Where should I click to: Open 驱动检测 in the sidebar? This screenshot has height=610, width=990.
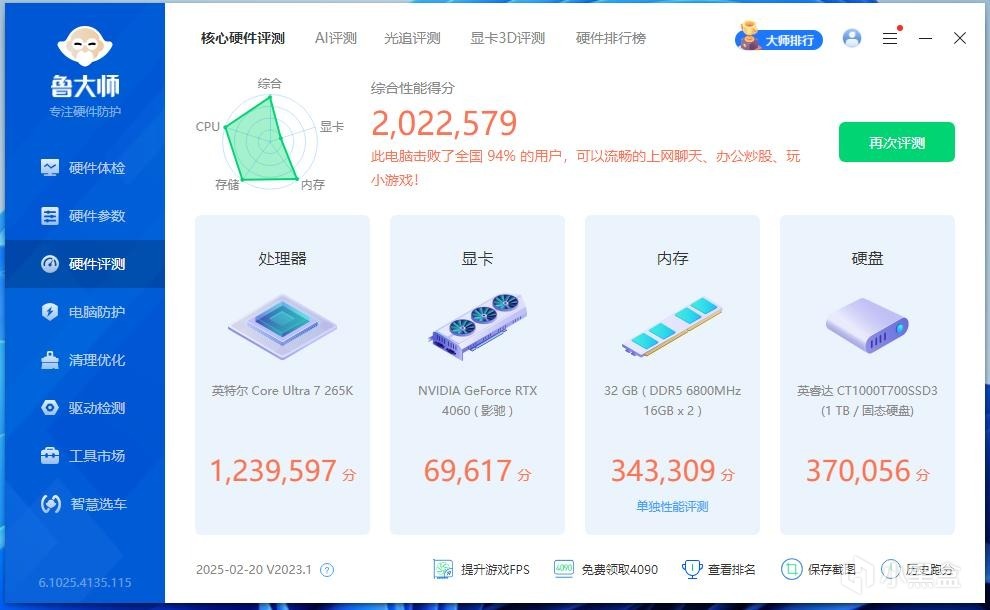[85, 408]
